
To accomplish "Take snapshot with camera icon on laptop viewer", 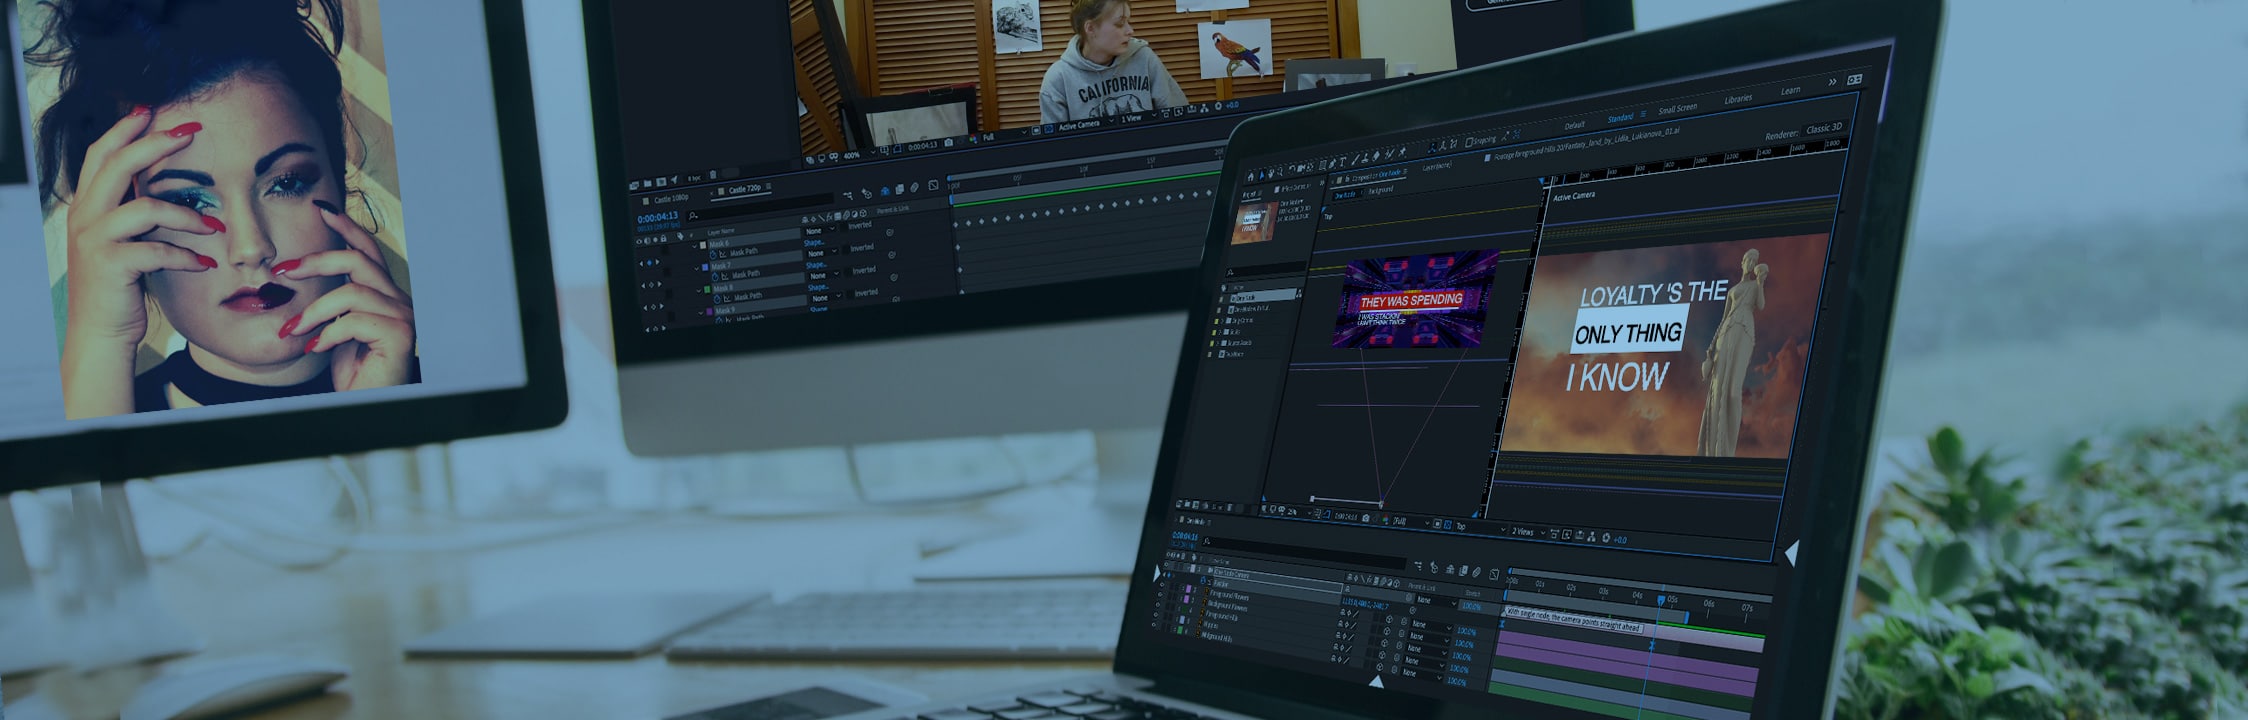I will pos(1365,518).
